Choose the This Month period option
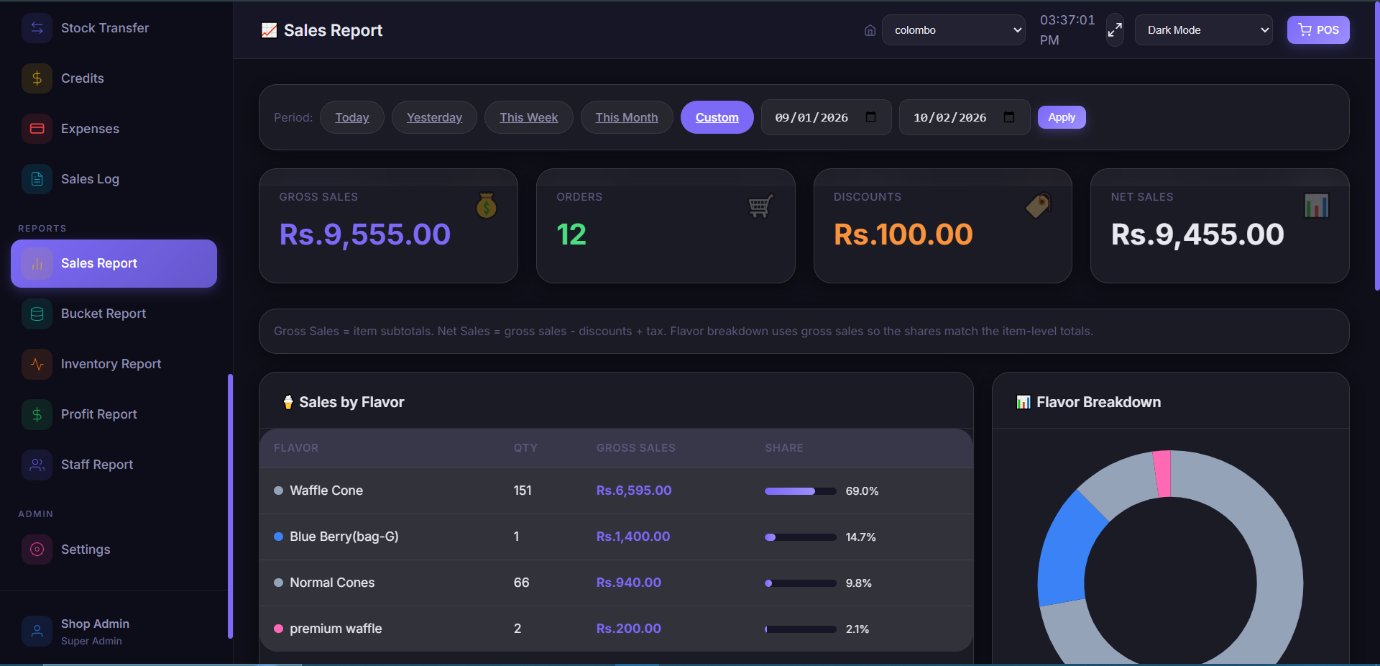The image size is (1380, 666). (x=627, y=117)
